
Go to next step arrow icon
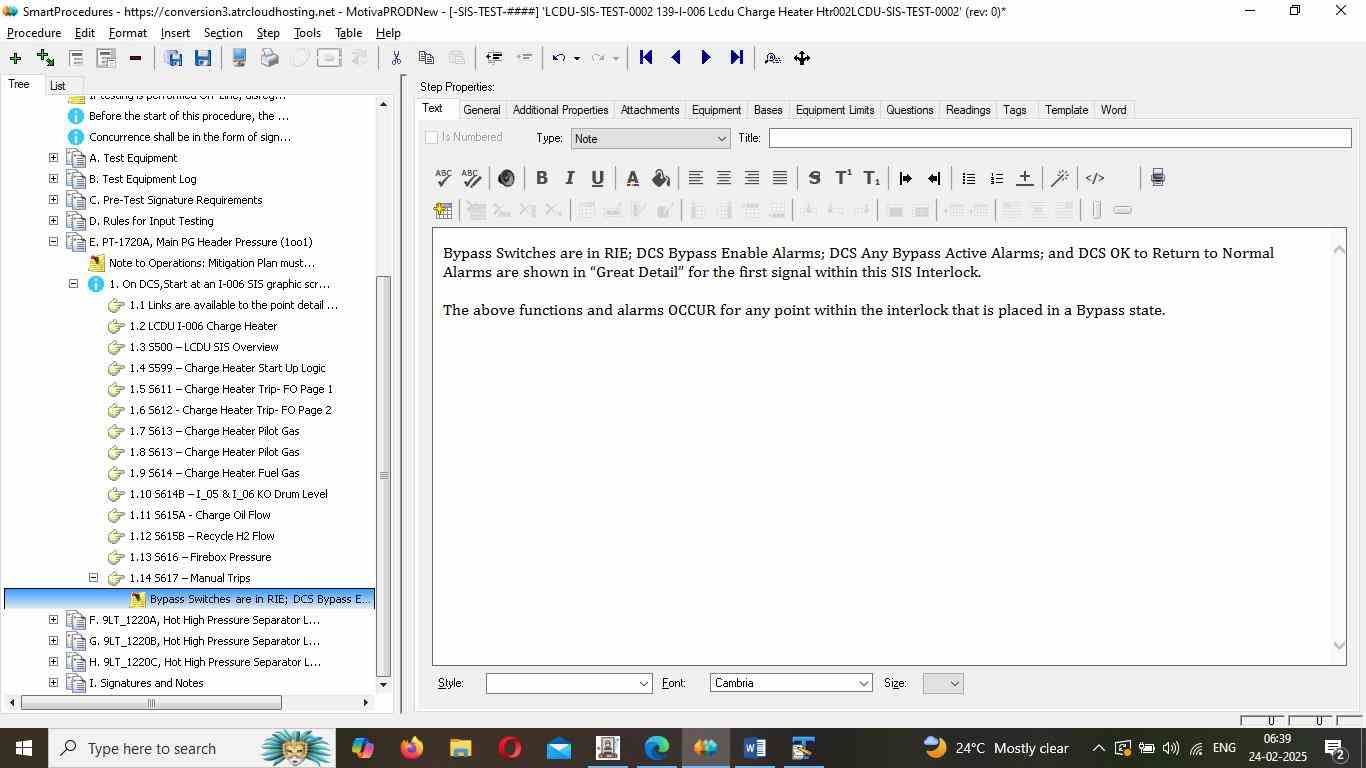706,58
